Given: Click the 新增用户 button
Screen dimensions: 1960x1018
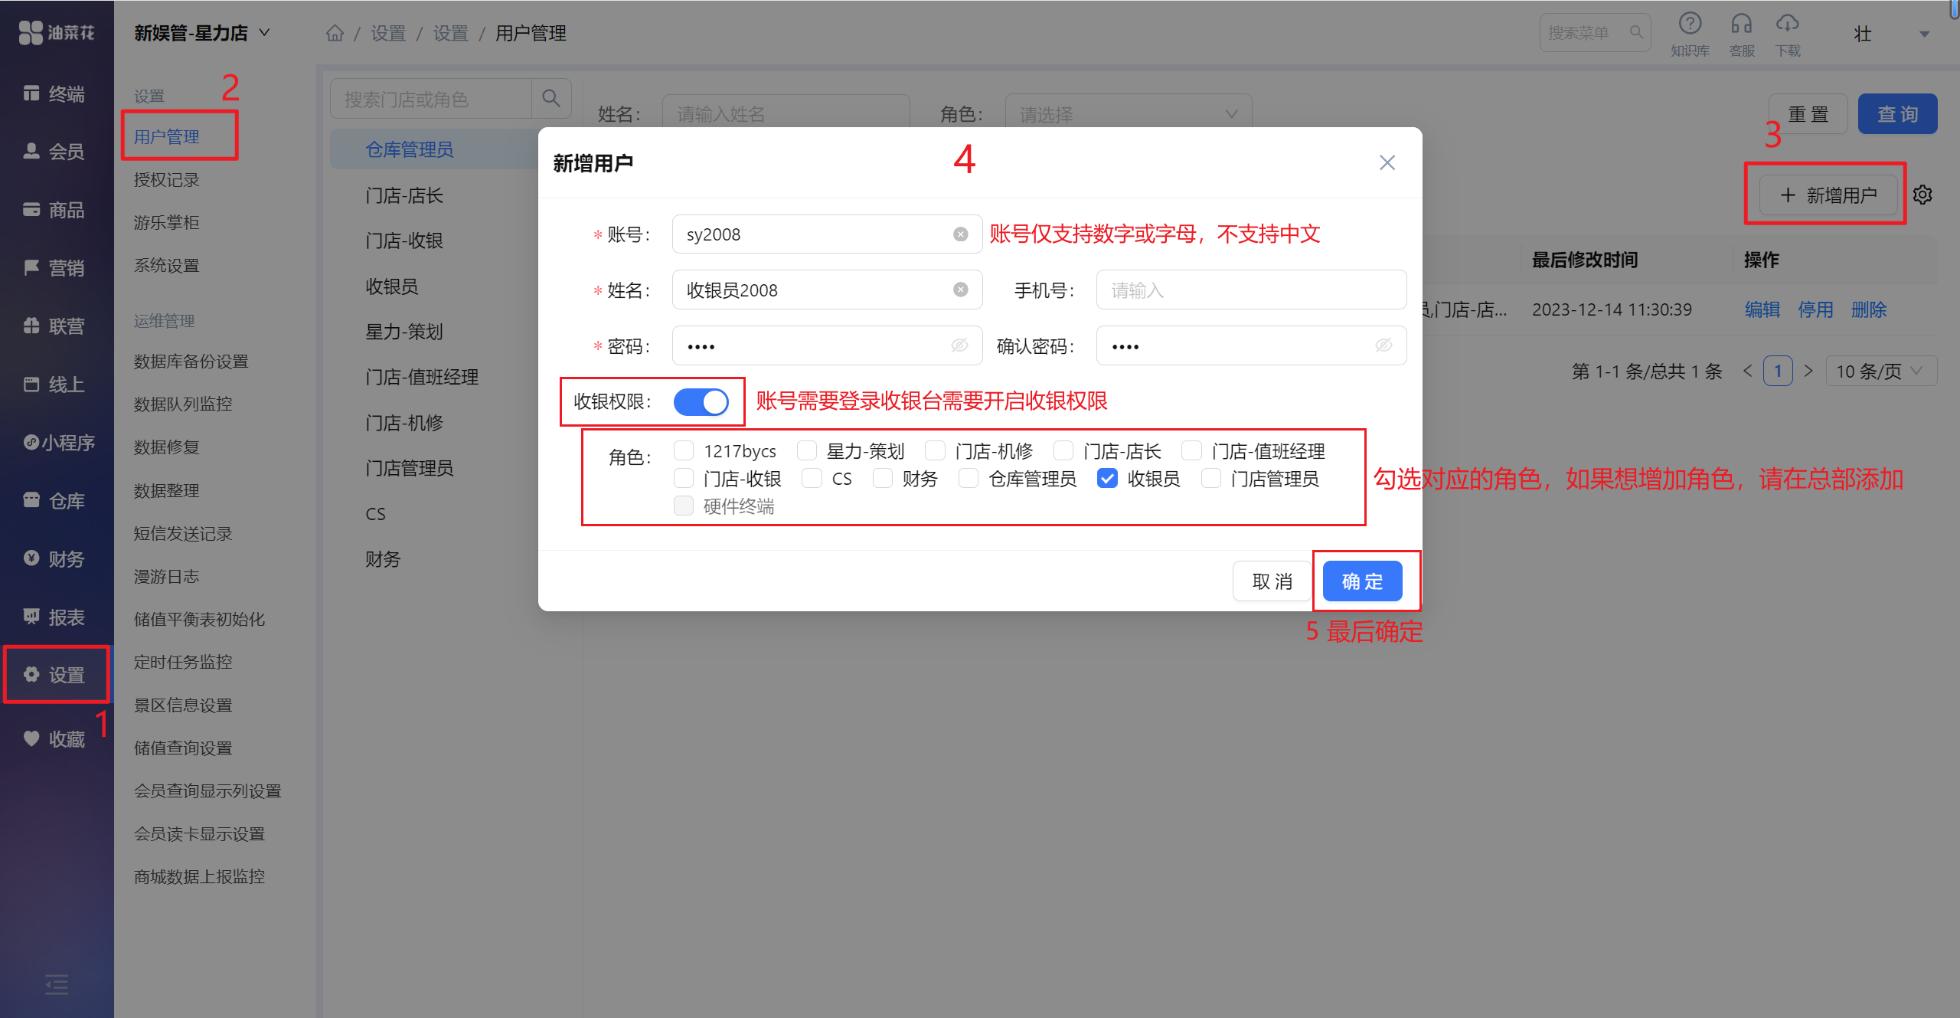Looking at the screenshot, I should coord(1829,195).
